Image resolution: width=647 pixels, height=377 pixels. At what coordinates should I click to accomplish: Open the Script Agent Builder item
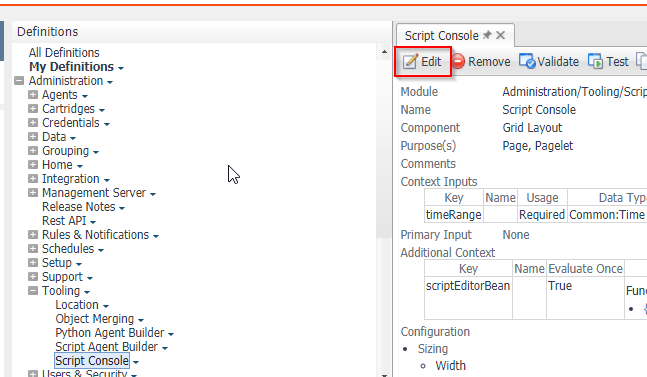(x=106, y=346)
